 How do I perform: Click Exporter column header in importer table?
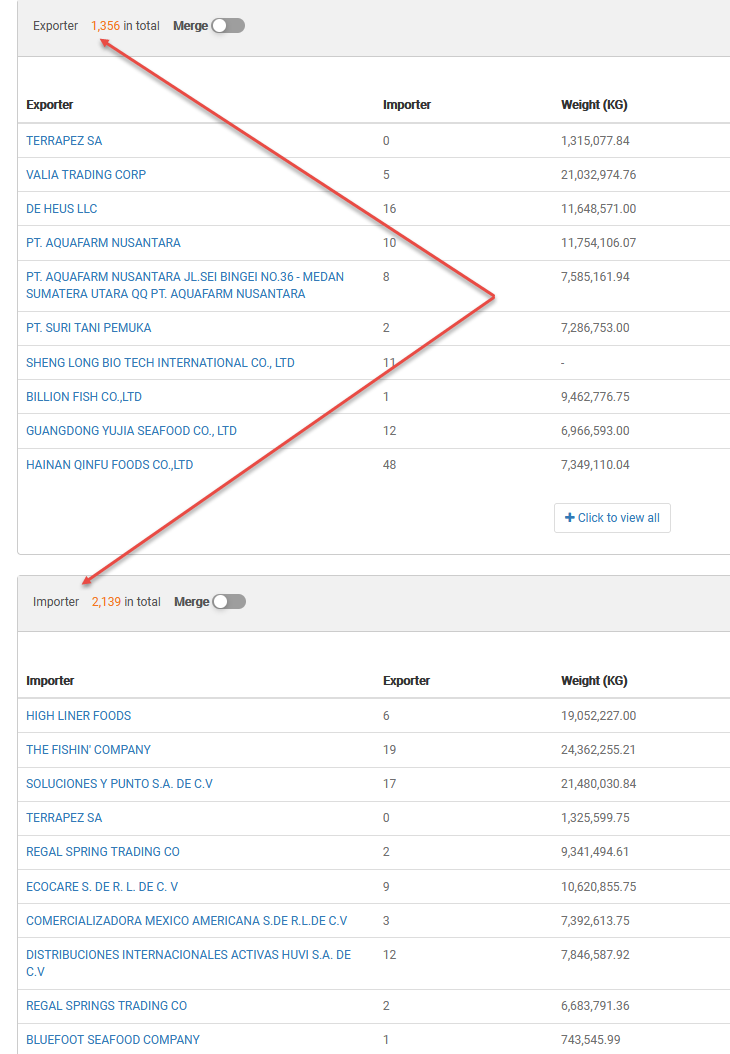tap(406, 681)
